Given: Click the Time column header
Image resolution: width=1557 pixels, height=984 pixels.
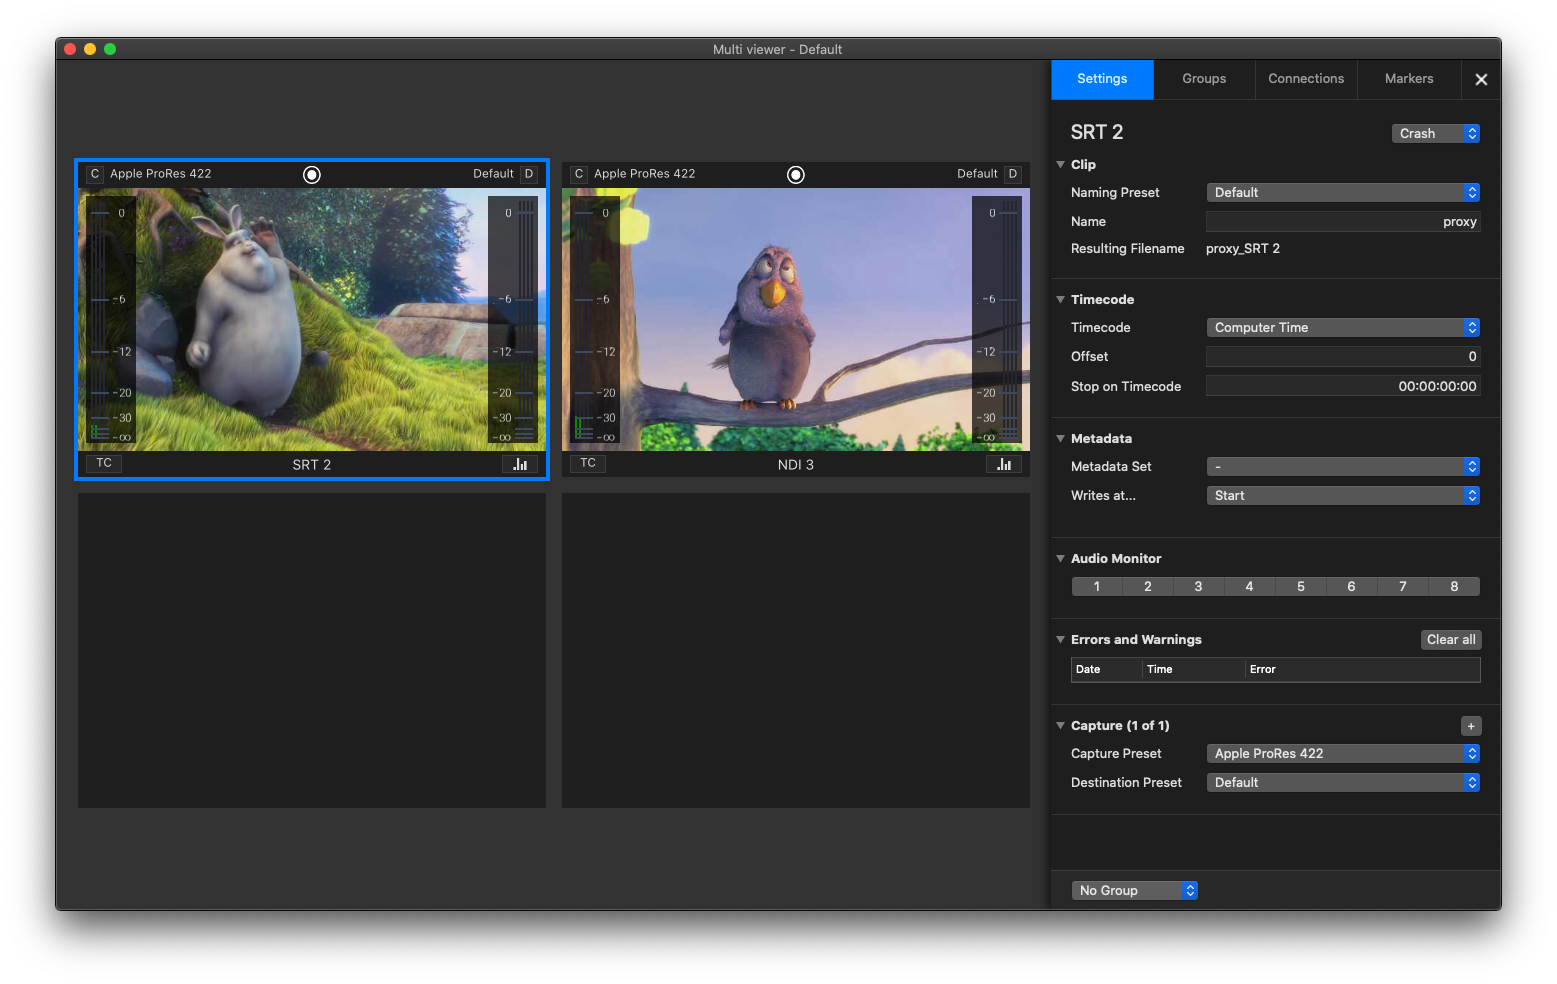Looking at the screenshot, I should coord(1194,670).
